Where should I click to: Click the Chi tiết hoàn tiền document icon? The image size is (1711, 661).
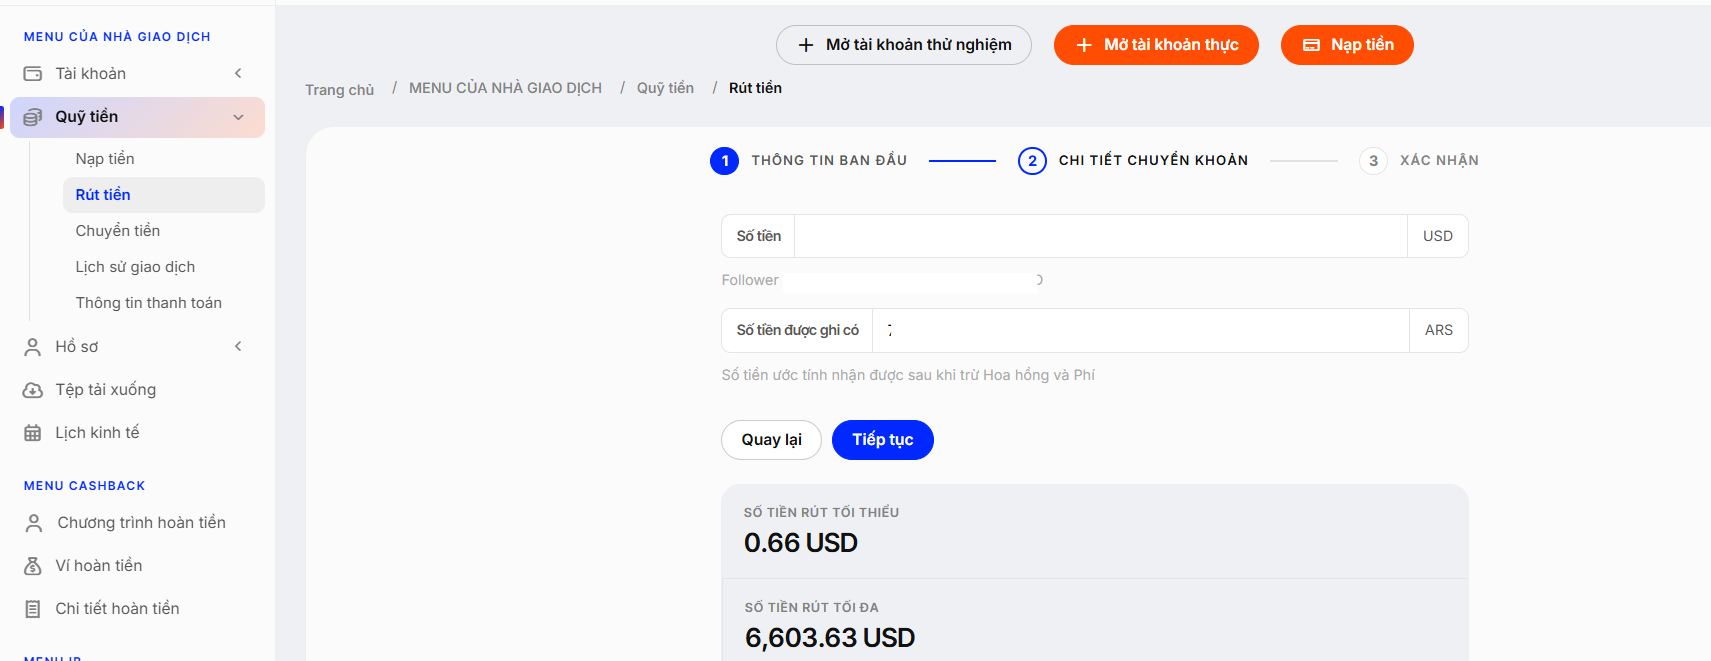(x=33, y=609)
